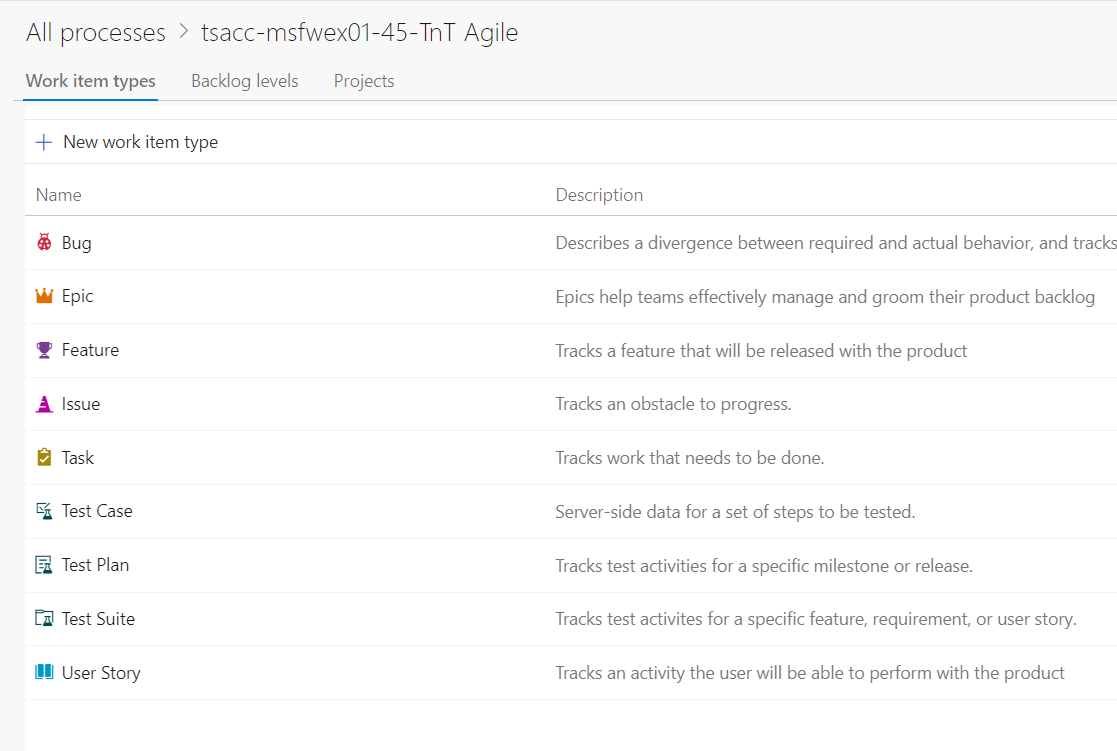Select 'Describes a divergence between required' description
This screenshot has height=751, width=1117.
coord(836,243)
